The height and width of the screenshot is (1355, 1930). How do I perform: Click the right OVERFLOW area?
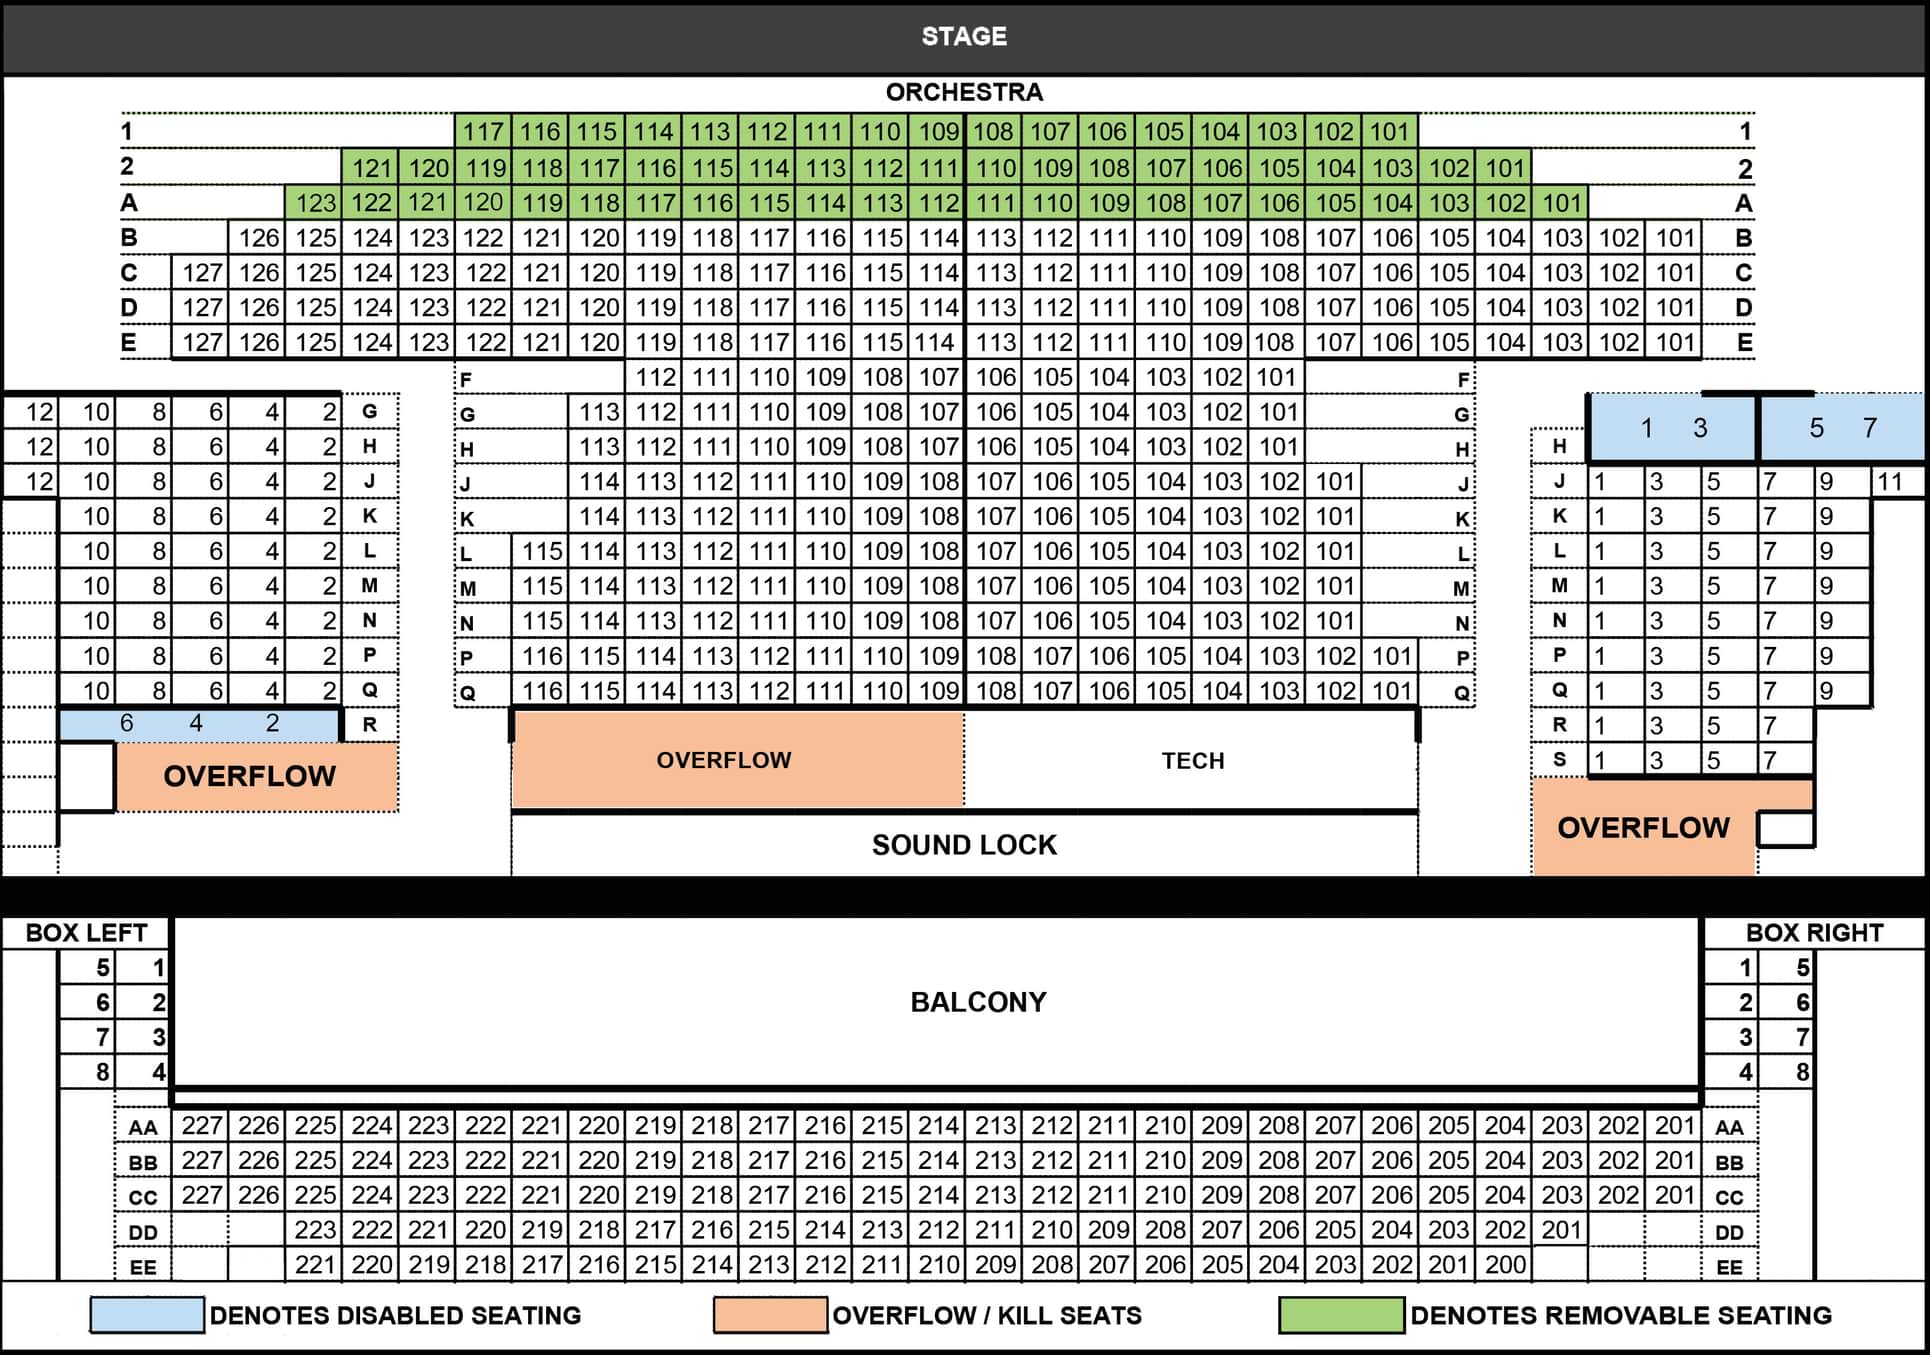click(x=1644, y=828)
